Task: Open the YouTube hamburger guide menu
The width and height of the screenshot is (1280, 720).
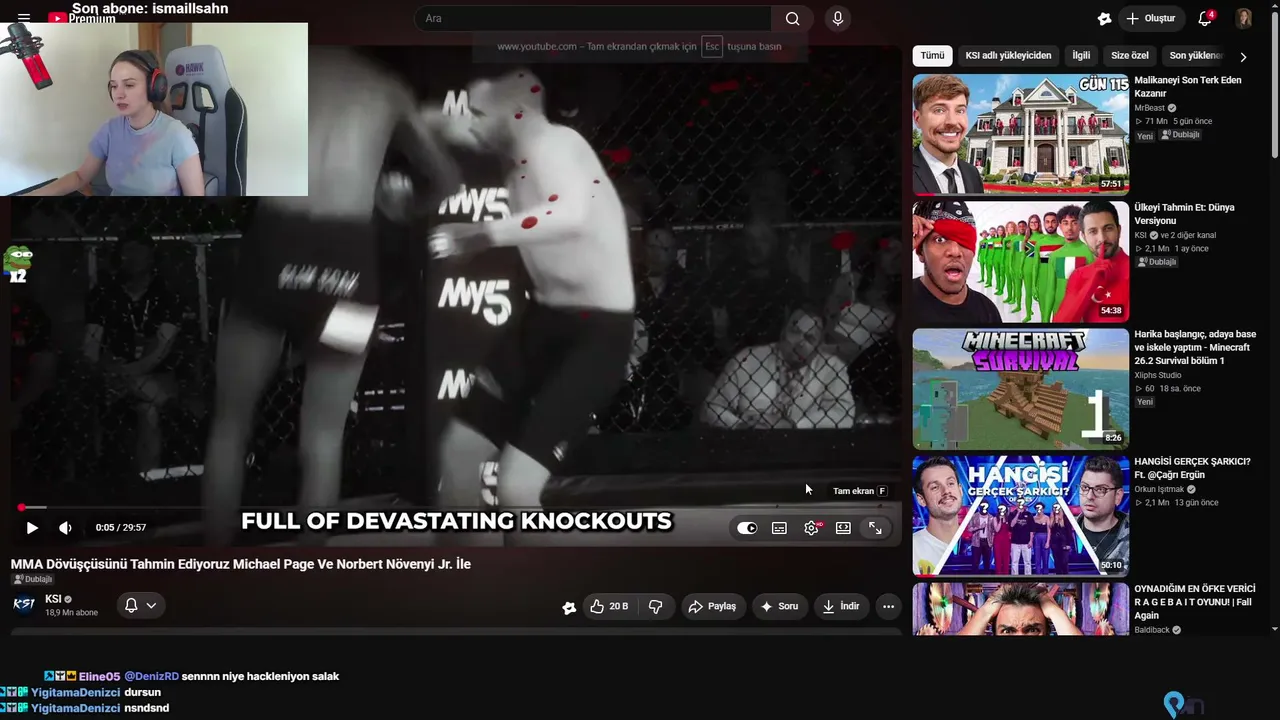Action: (x=24, y=18)
